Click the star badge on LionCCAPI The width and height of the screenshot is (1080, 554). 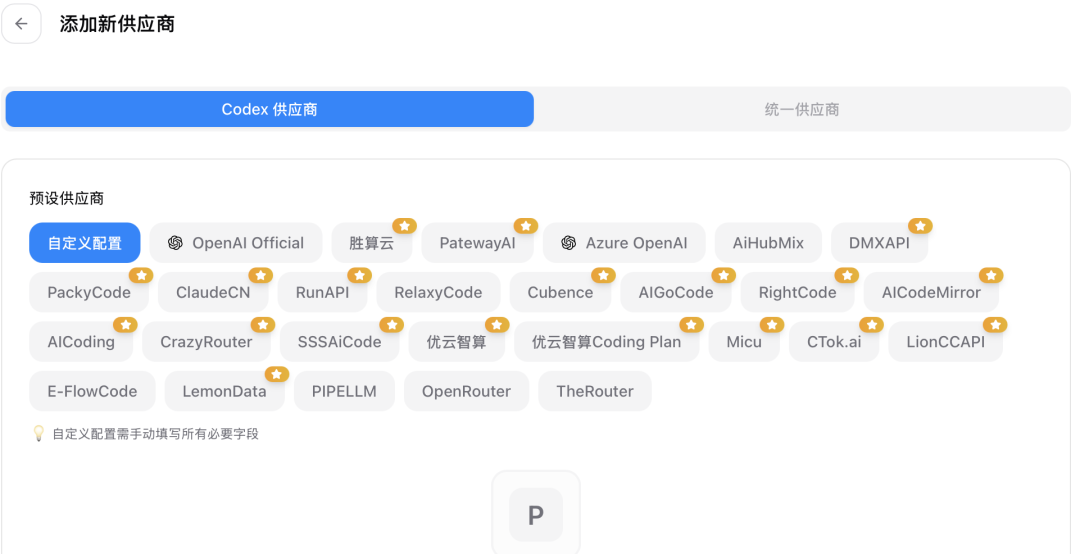(995, 325)
